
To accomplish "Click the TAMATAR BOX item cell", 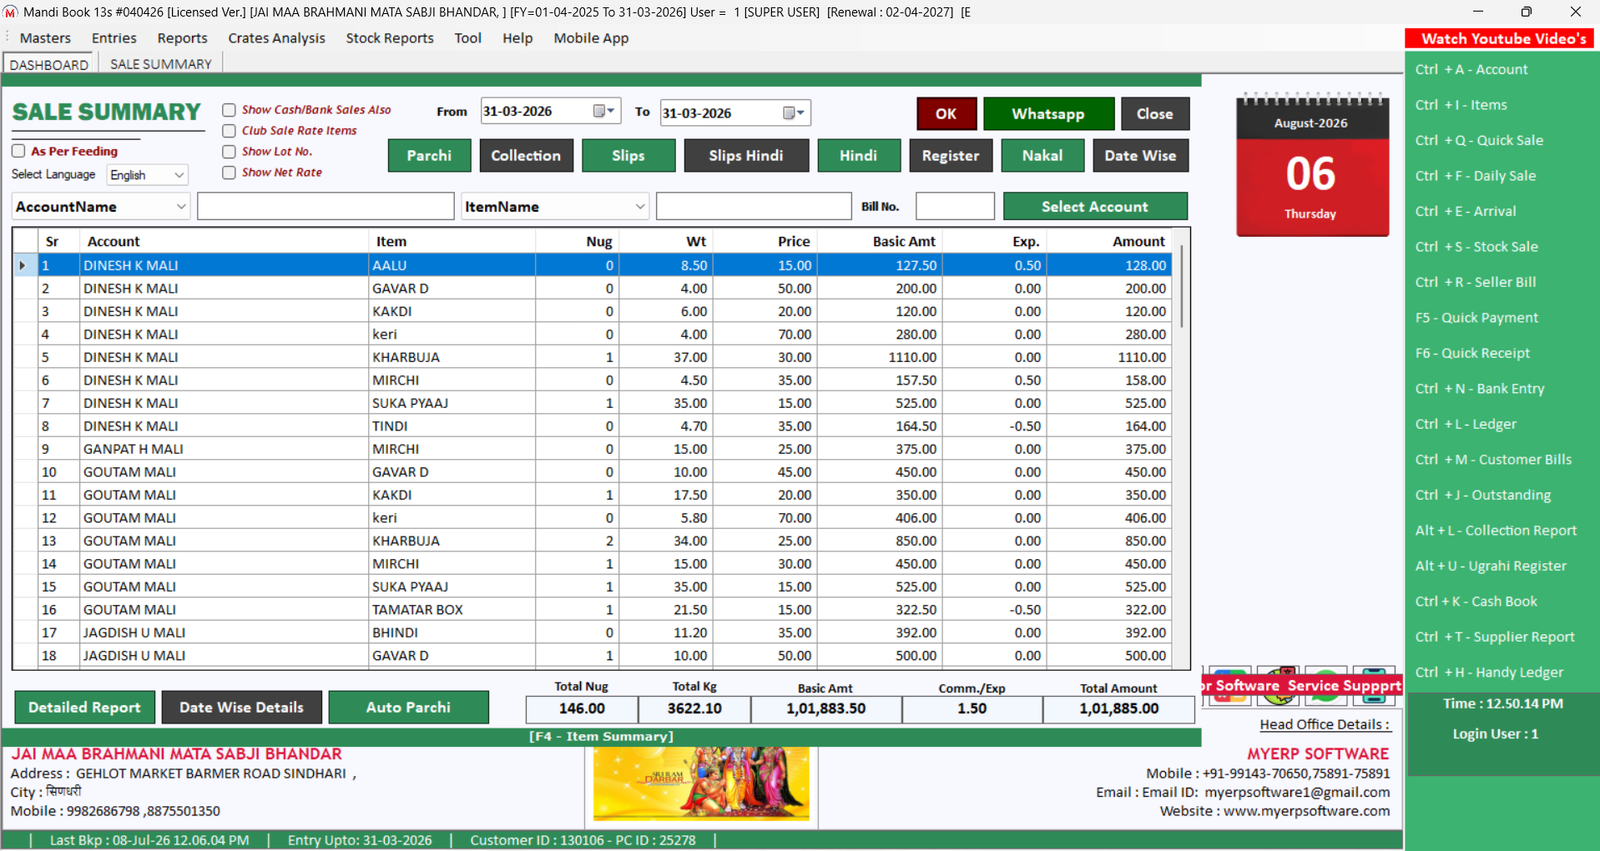I will [x=452, y=609].
